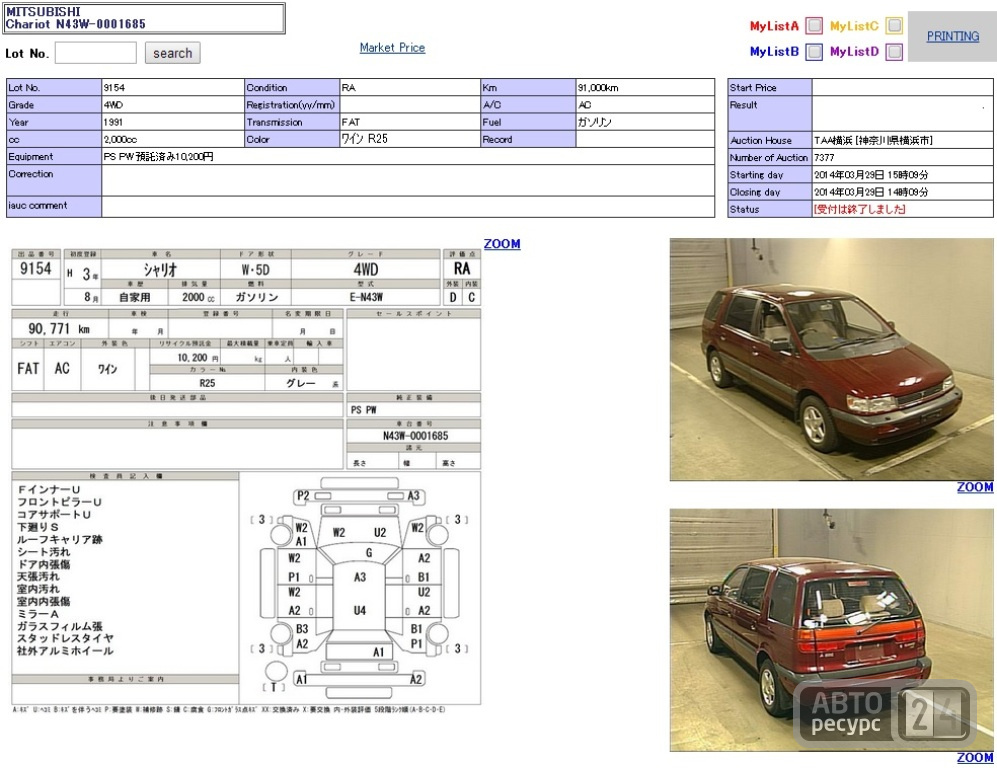This screenshot has height=768, width=997.
Task: Select the Closing day date value
Action: pyautogui.click(x=871, y=192)
